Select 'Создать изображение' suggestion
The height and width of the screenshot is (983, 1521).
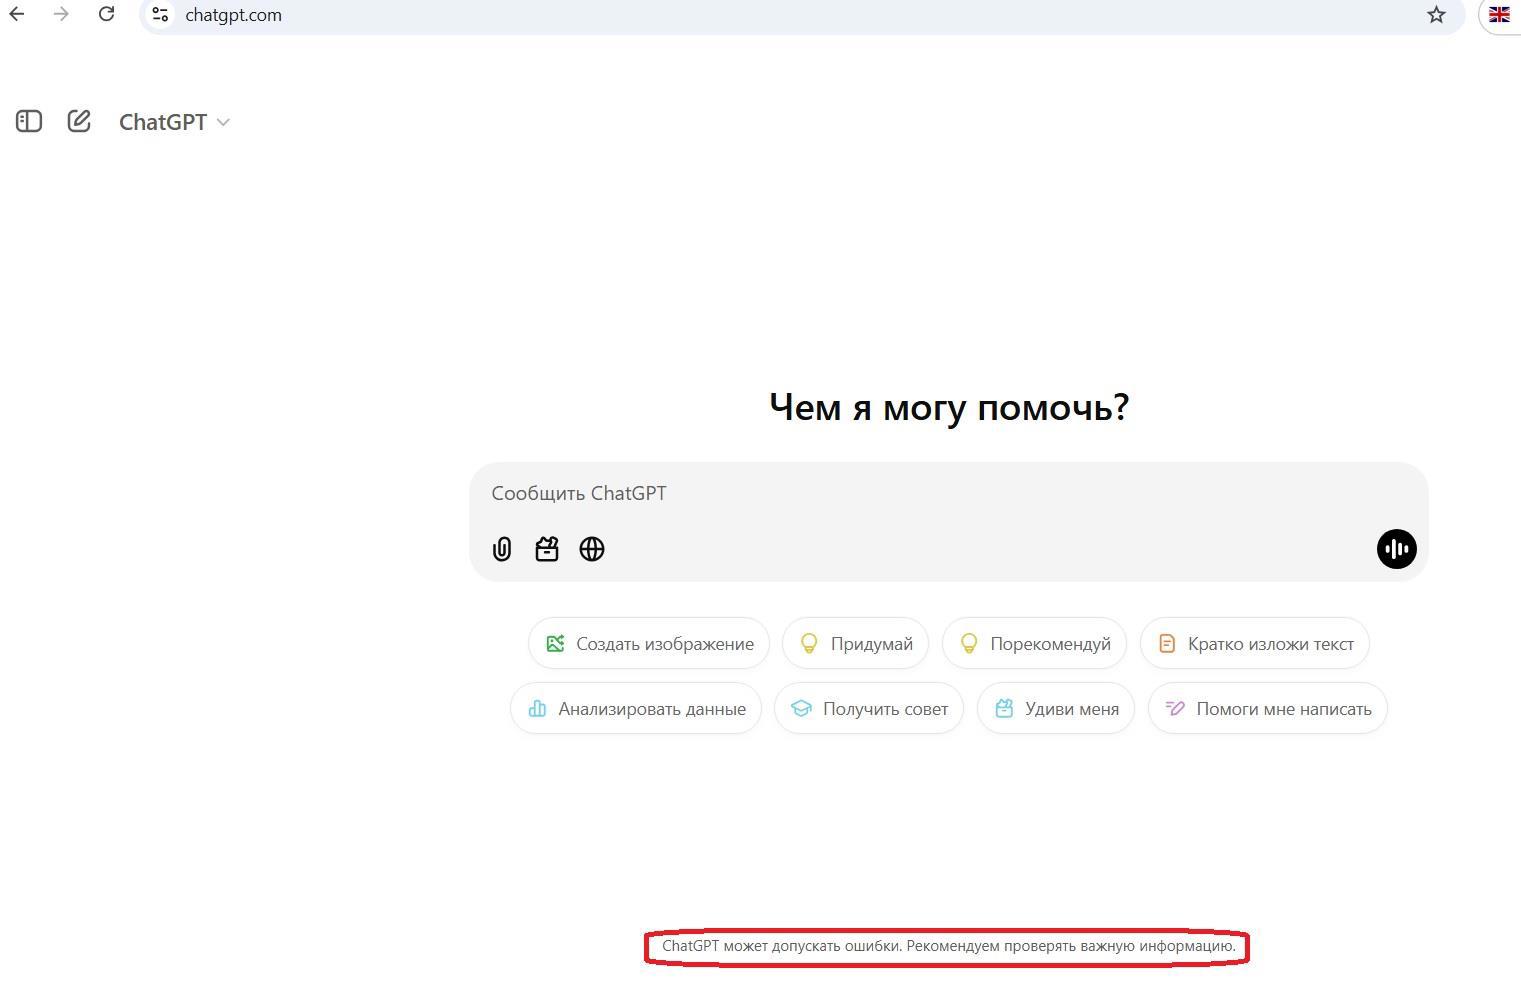coord(649,644)
